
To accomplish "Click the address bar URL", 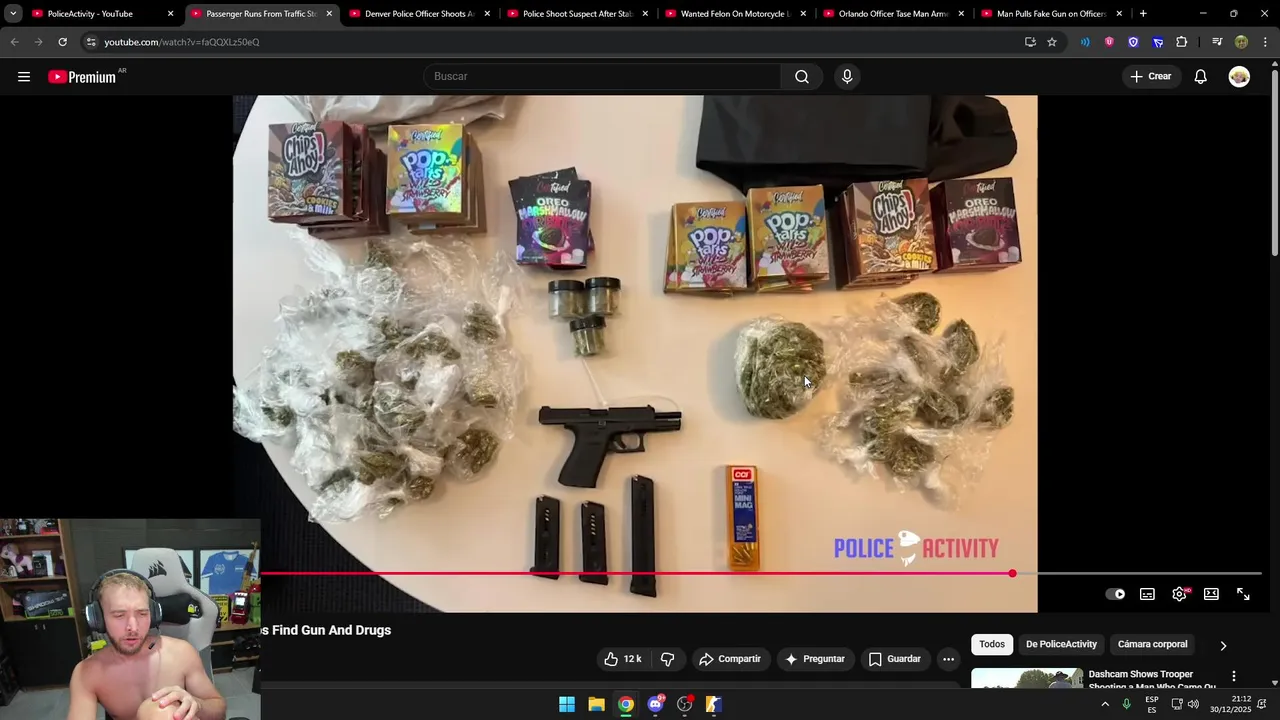I will click(181, 42).
